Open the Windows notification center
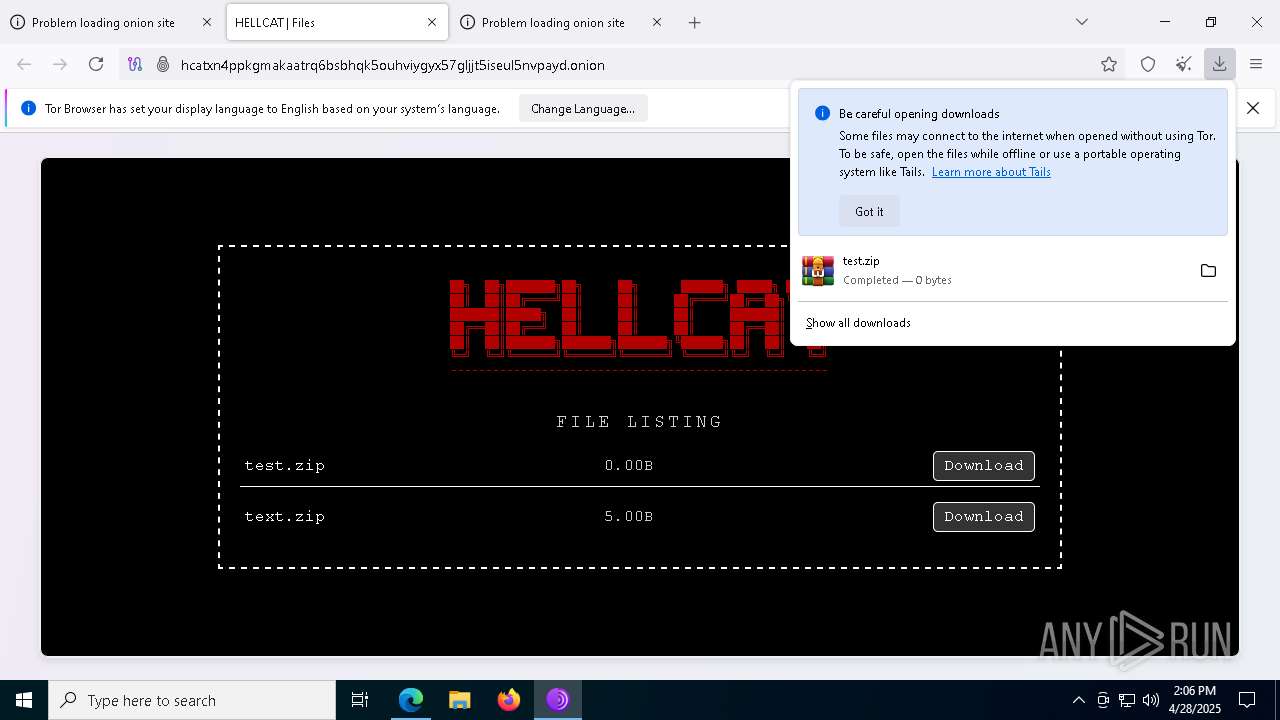Viewport: 1280px width, 720px height. (x=1247, y=700)
